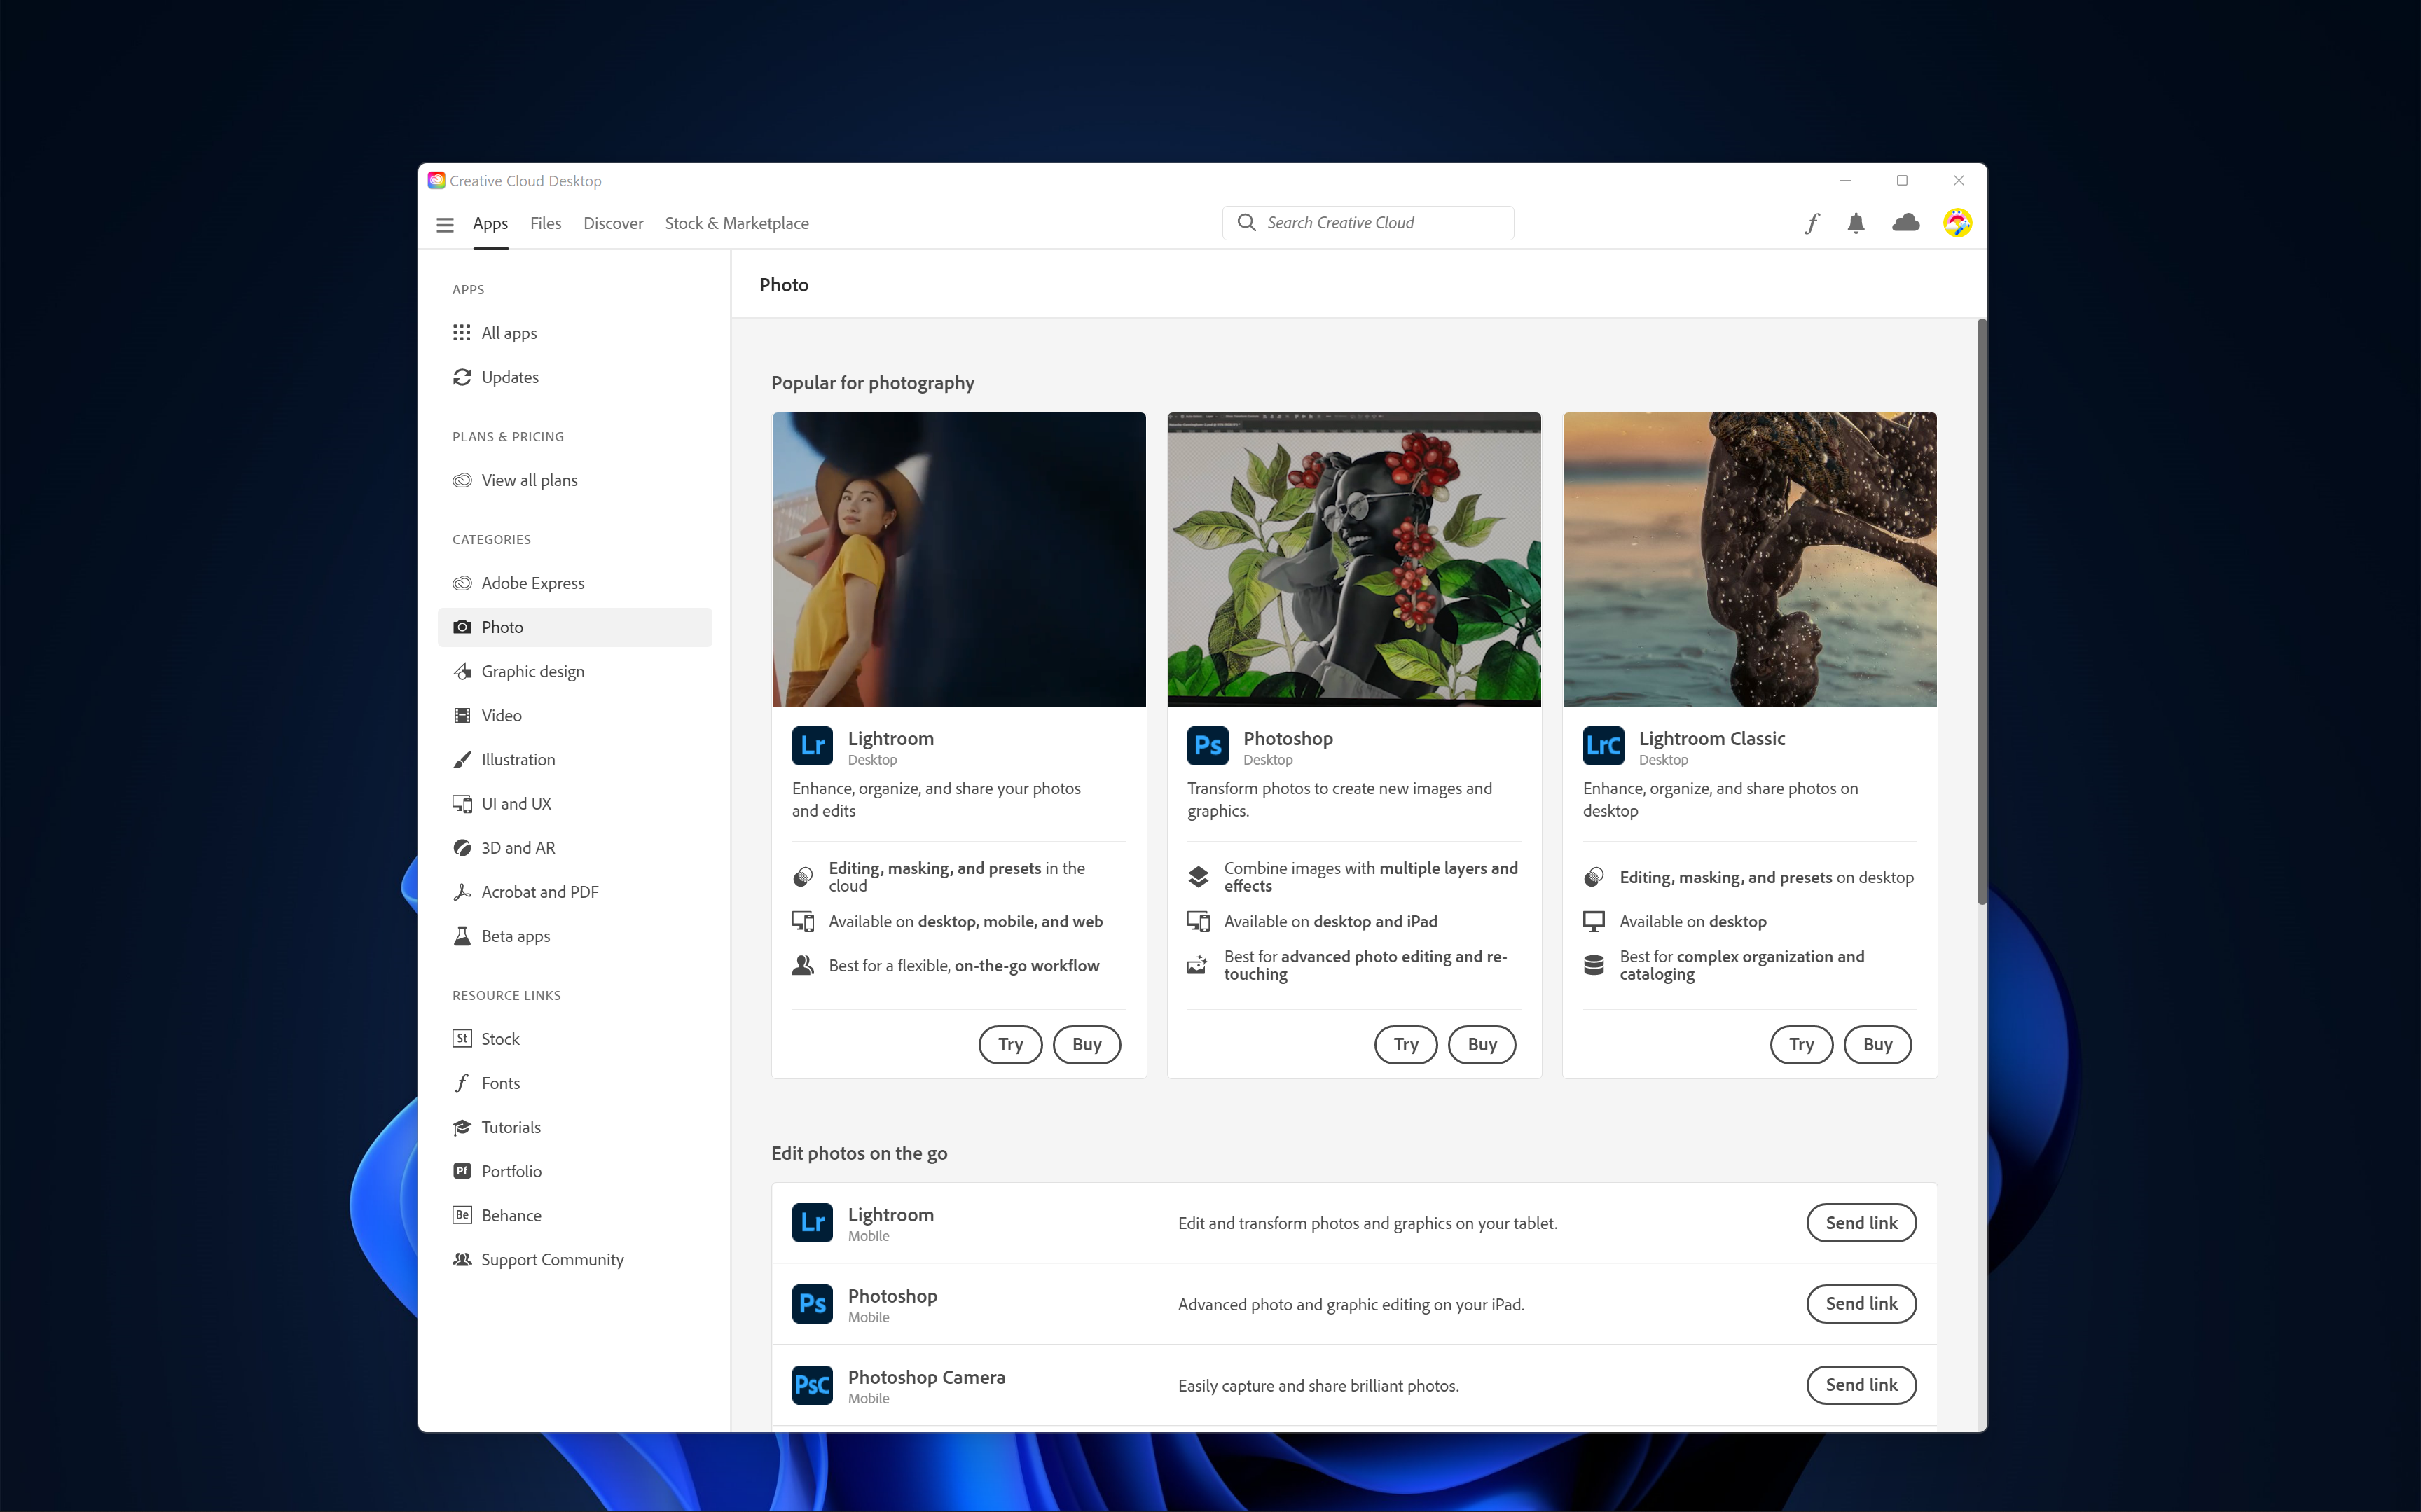Open the hamburger menu
The height and width of the screenshot is (1512, 2421).
(x=445, y=224)
